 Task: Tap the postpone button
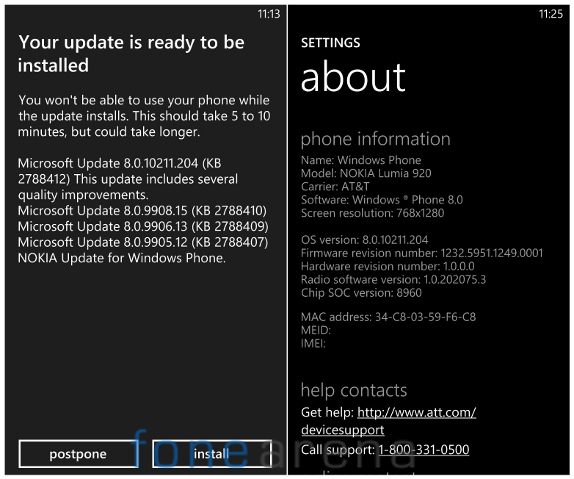coord(78,454)
